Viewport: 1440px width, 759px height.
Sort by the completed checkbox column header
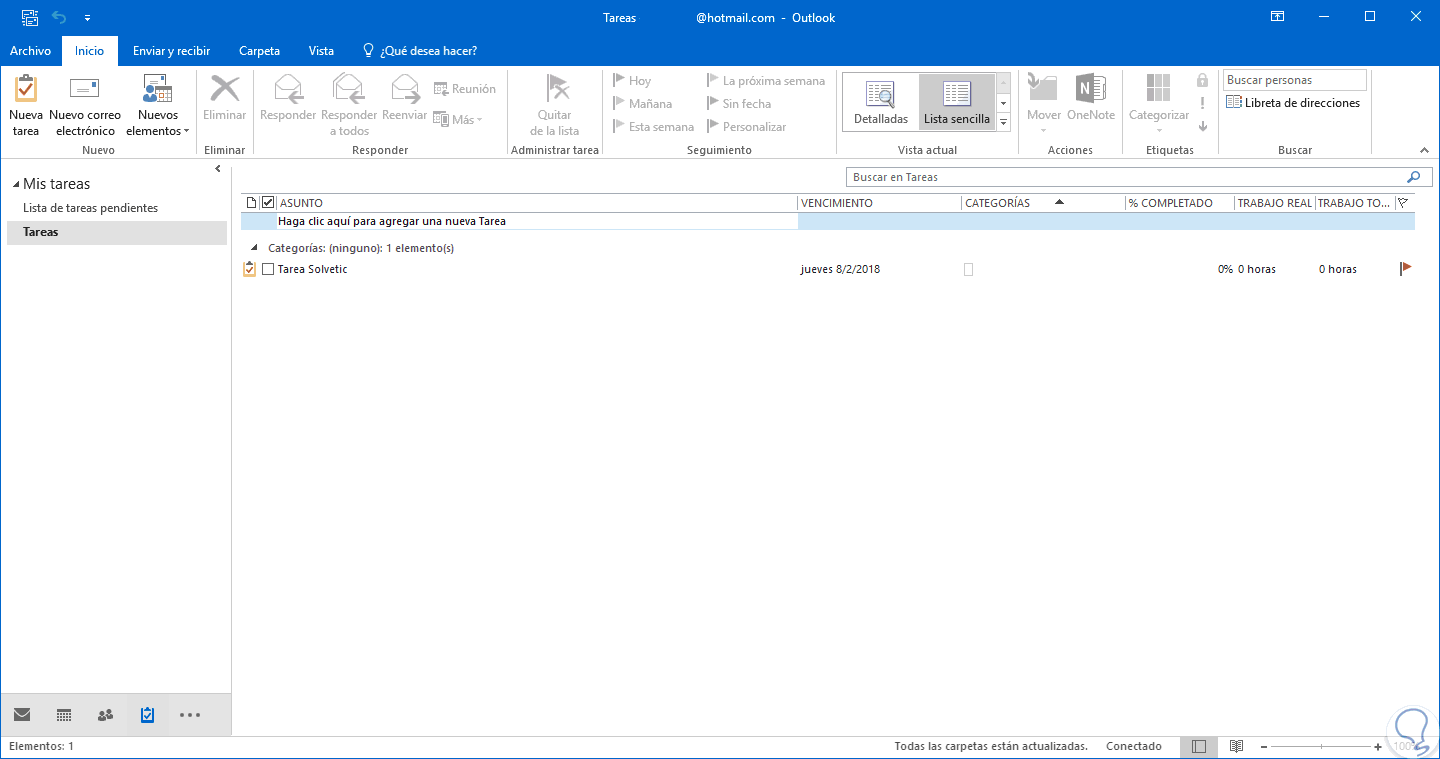click(x=268, y=203)
